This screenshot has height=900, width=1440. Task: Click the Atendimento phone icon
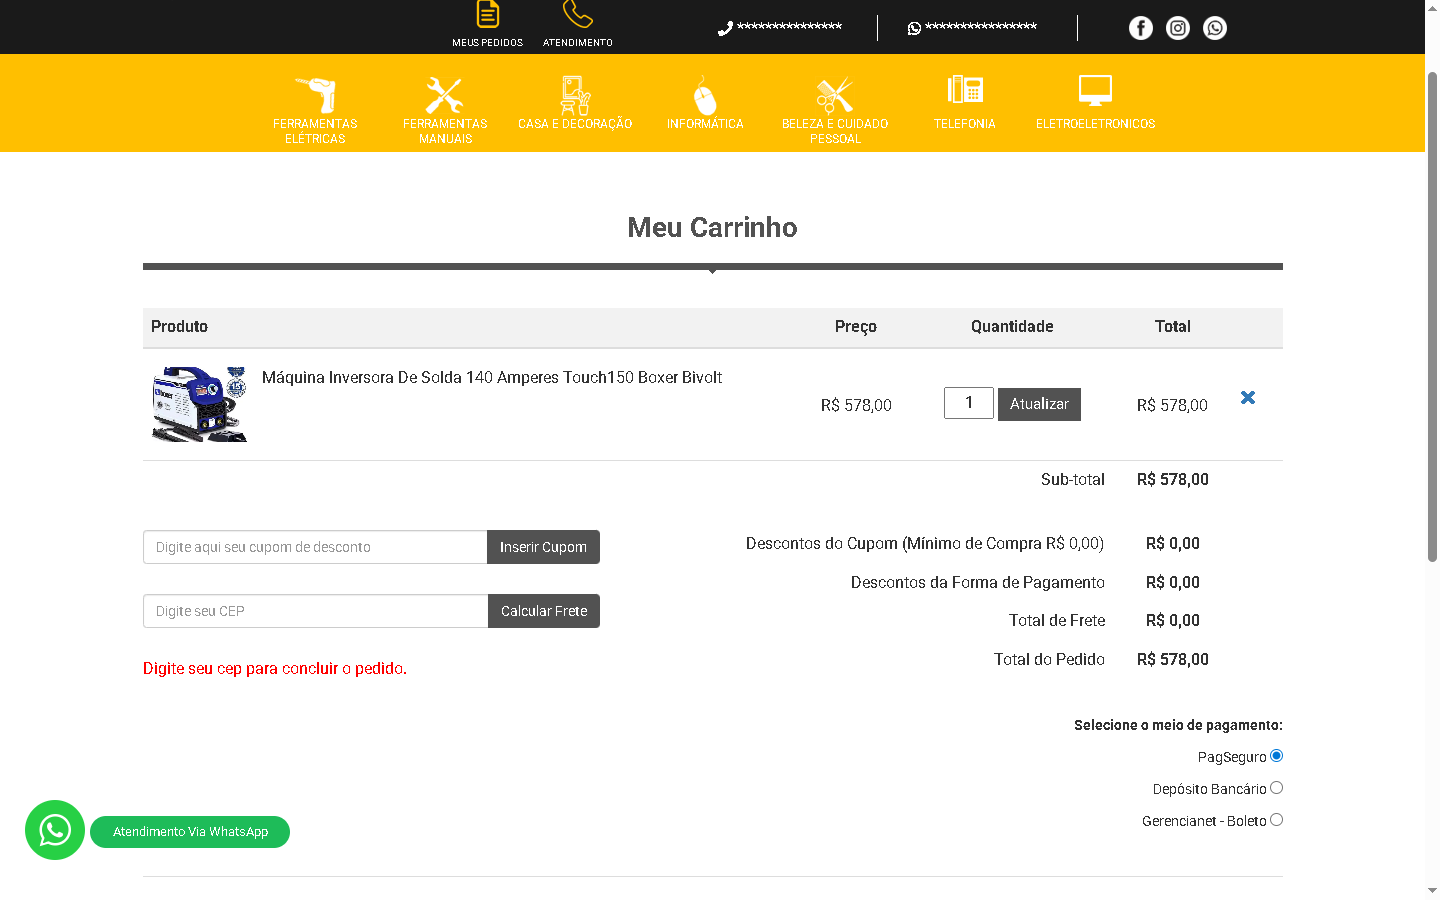click(577, 16)
